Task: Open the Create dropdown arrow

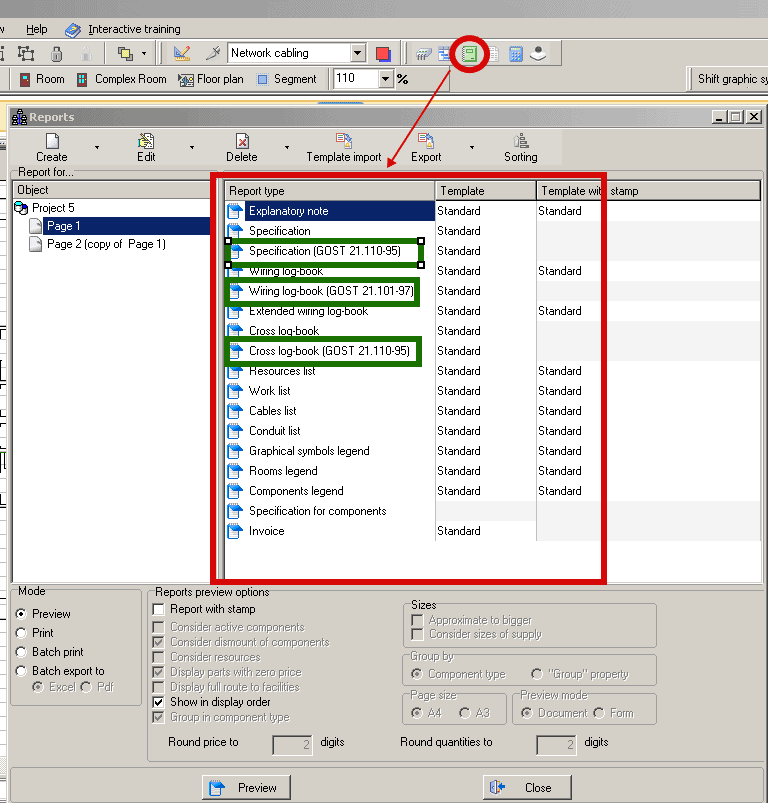Action: click(x=97, y=147)
